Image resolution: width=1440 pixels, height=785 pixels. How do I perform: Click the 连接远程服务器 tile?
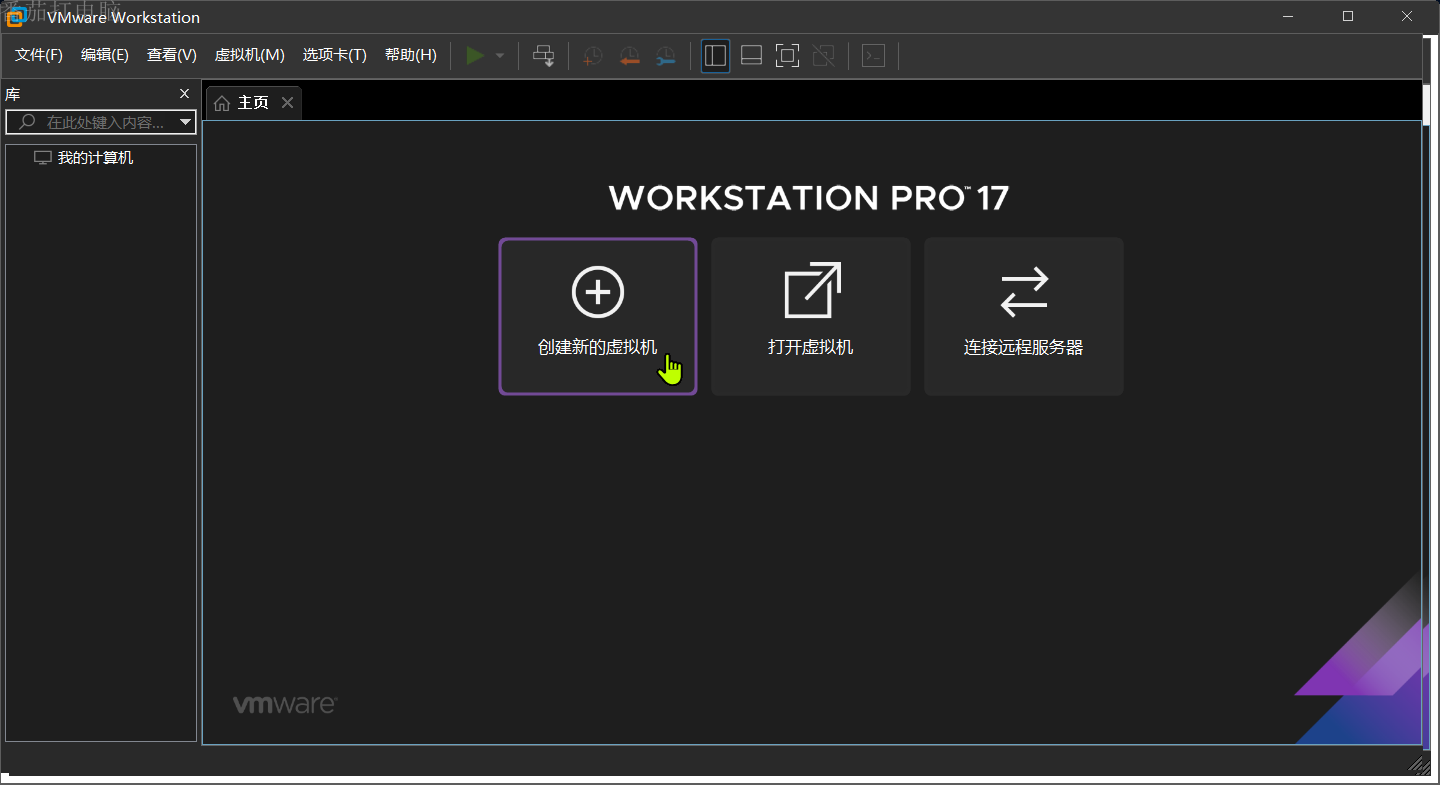1024,316
